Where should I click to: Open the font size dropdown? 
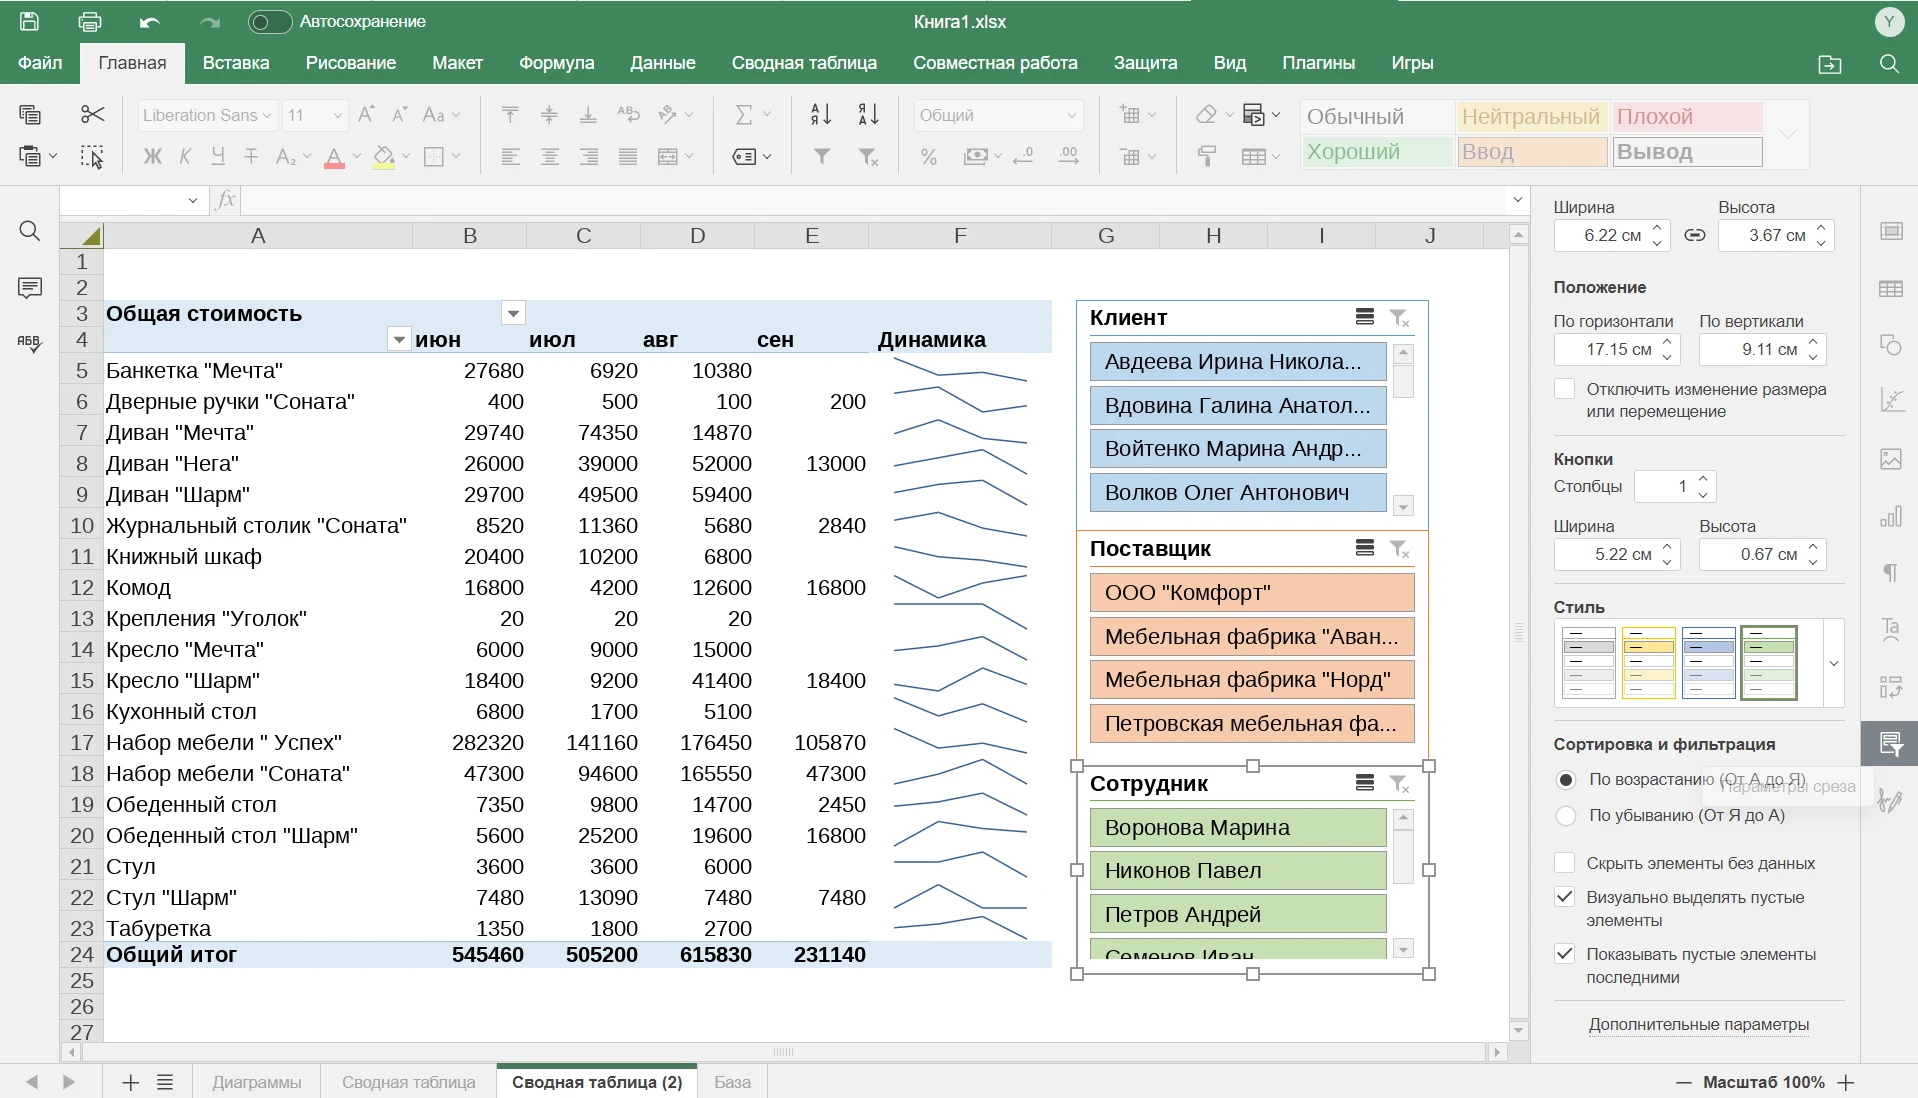coord(337,115)
